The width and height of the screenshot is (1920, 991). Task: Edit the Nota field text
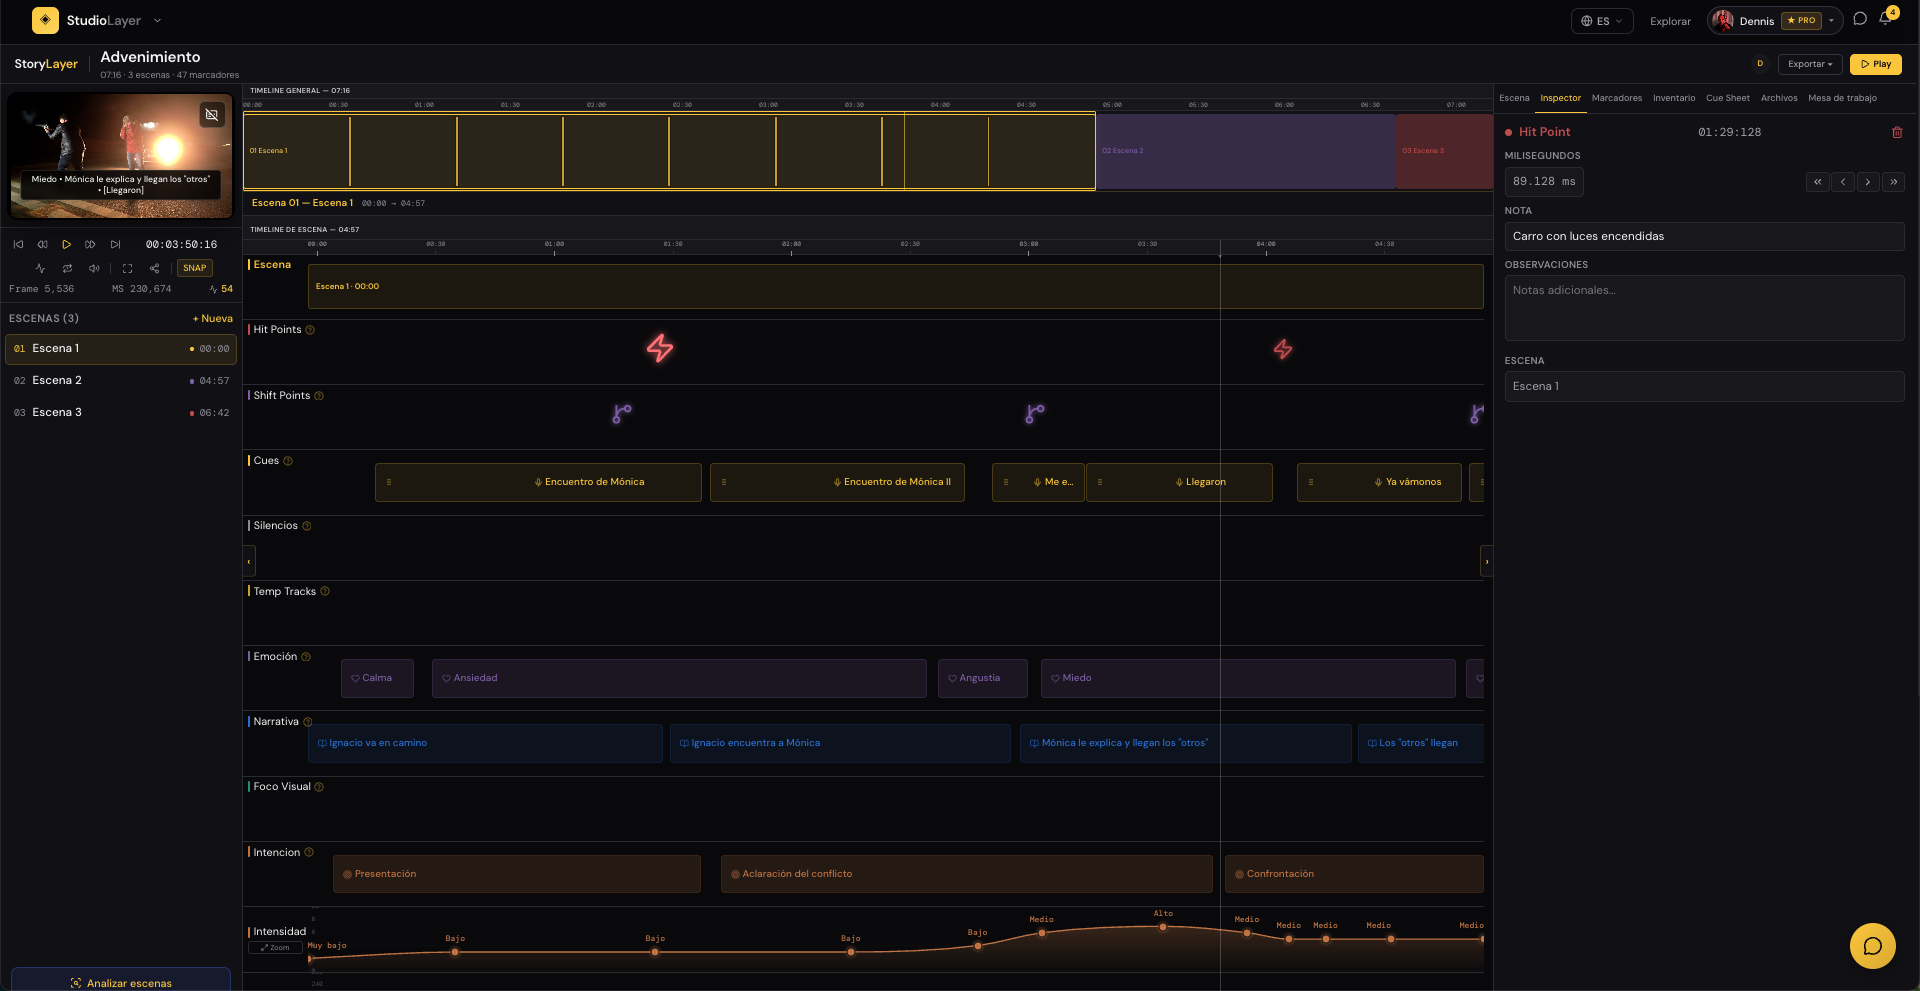pyautogui.click(x=1704, y=236)
